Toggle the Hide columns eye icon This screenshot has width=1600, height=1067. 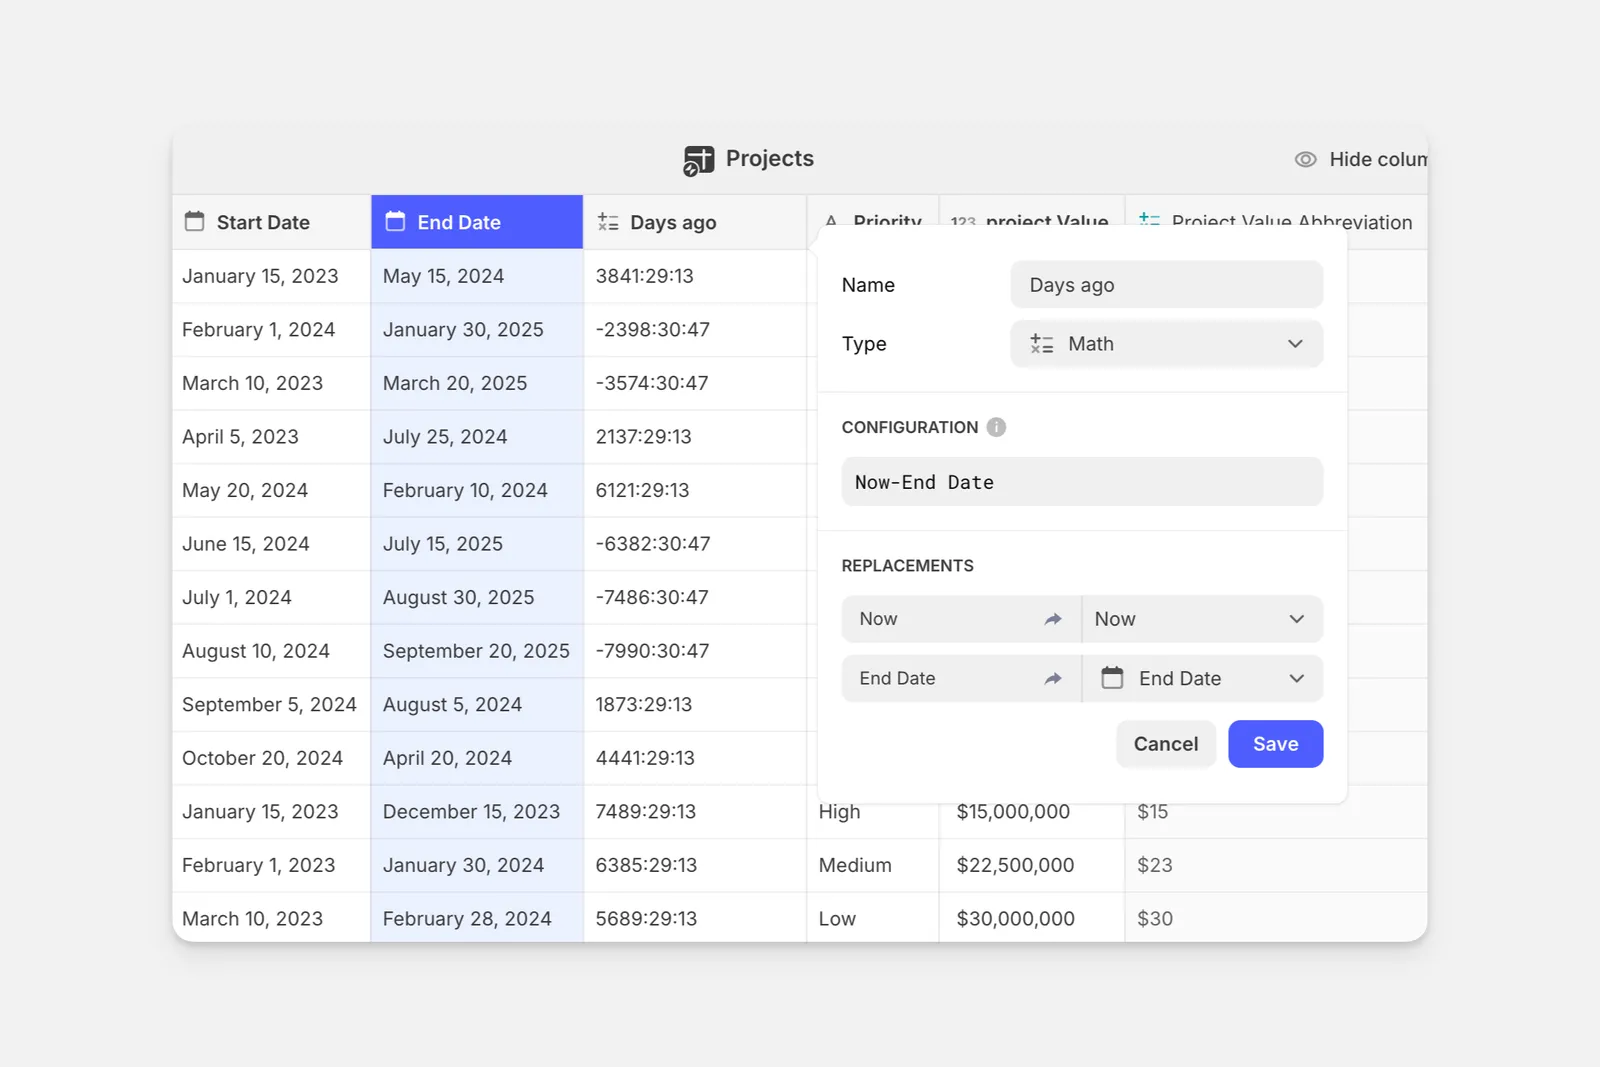1306,159
